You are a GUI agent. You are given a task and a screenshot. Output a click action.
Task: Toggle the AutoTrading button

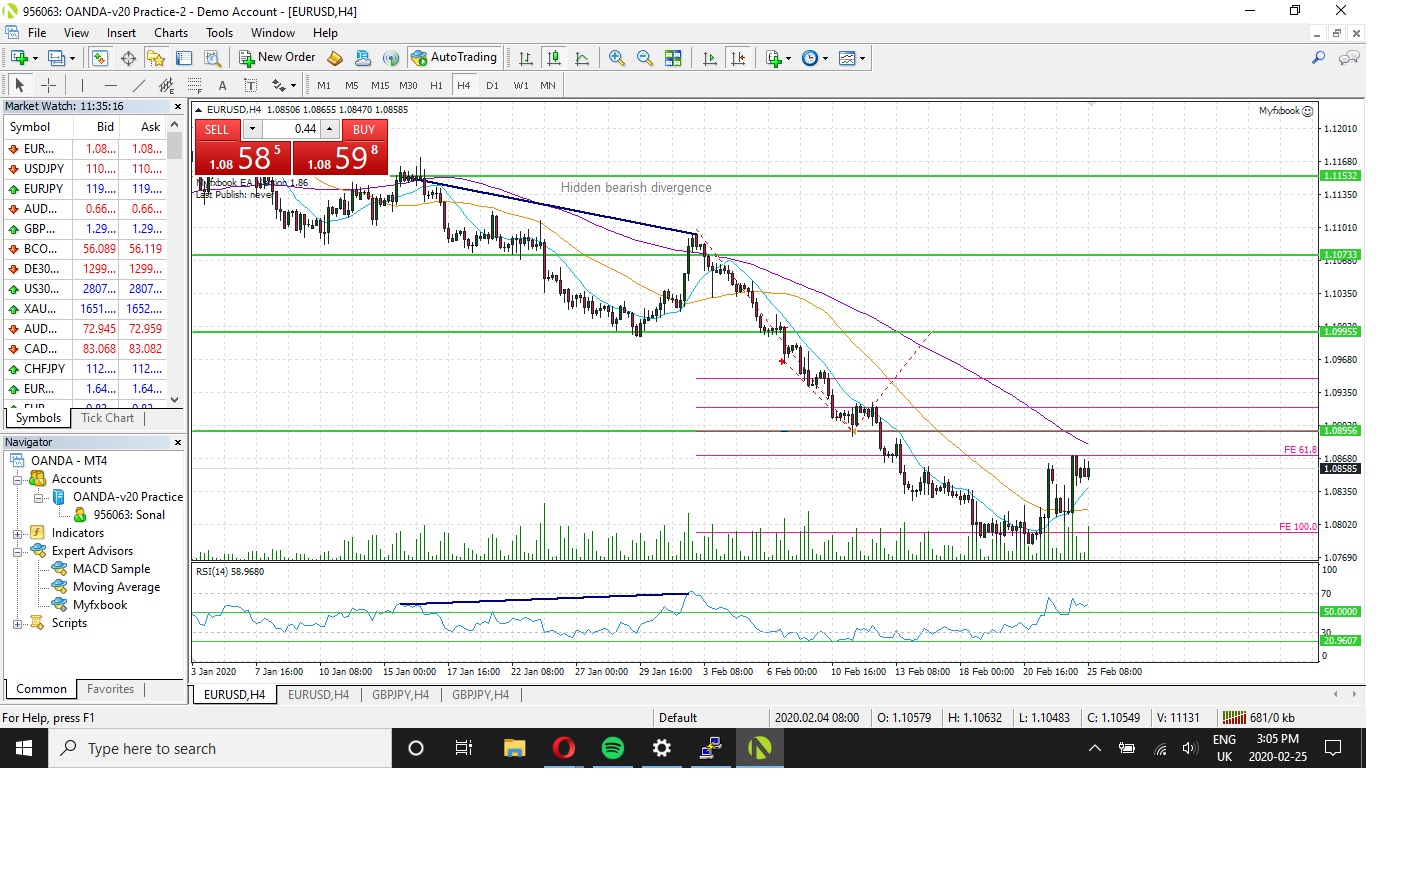(454, 58)
